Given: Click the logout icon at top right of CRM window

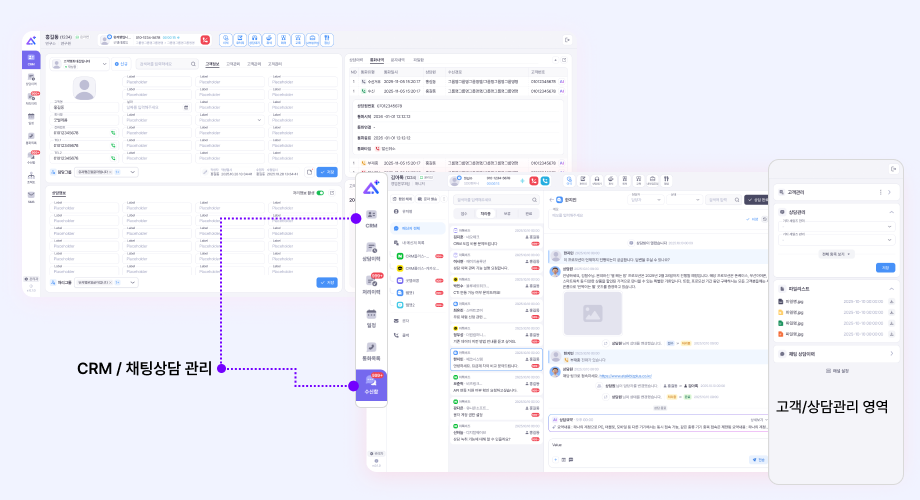Looking at the screenshot, I should click(567, 40).
